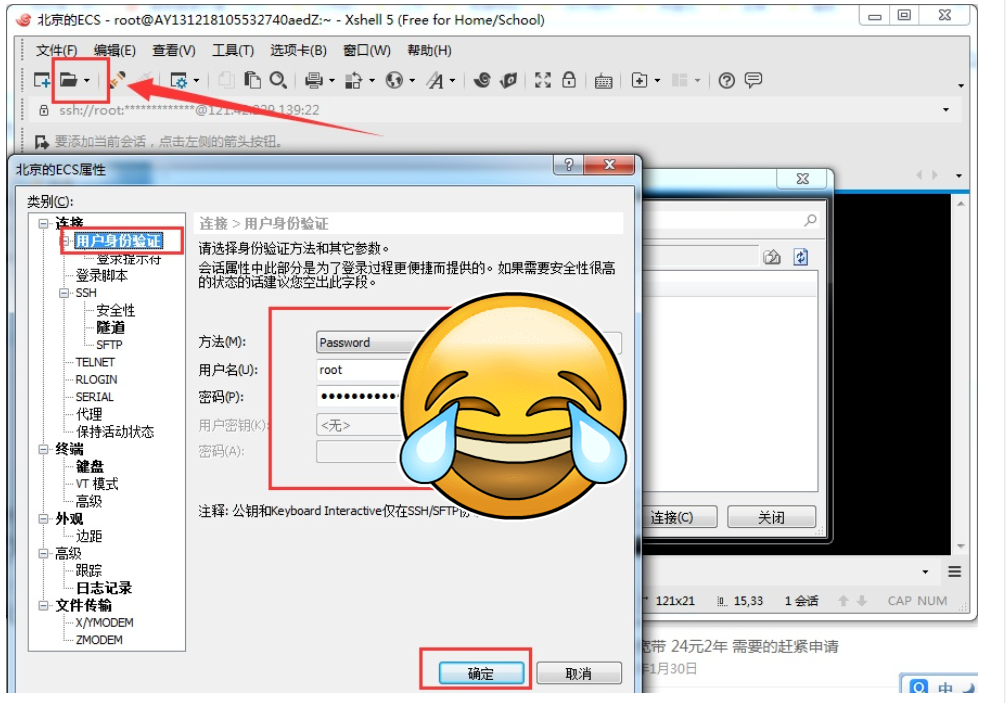
Task: Click the Print toolbar icon
Action: tap(314, 80)
